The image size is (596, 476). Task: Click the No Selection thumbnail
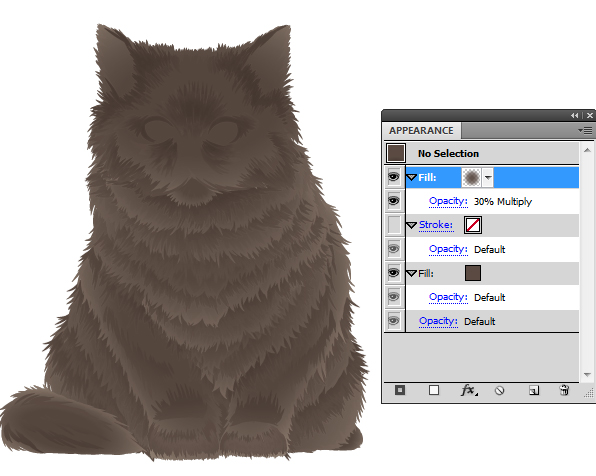click(x=396, y=153)
